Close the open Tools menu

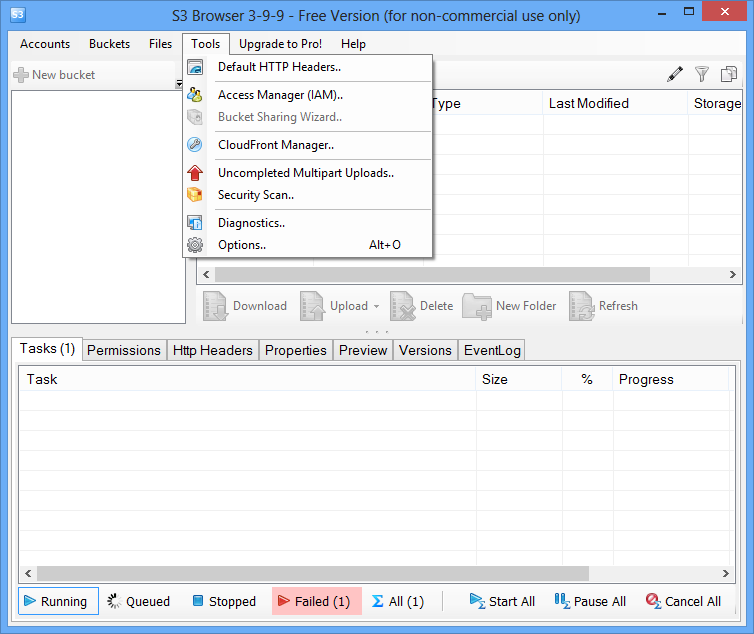point(206,44)
